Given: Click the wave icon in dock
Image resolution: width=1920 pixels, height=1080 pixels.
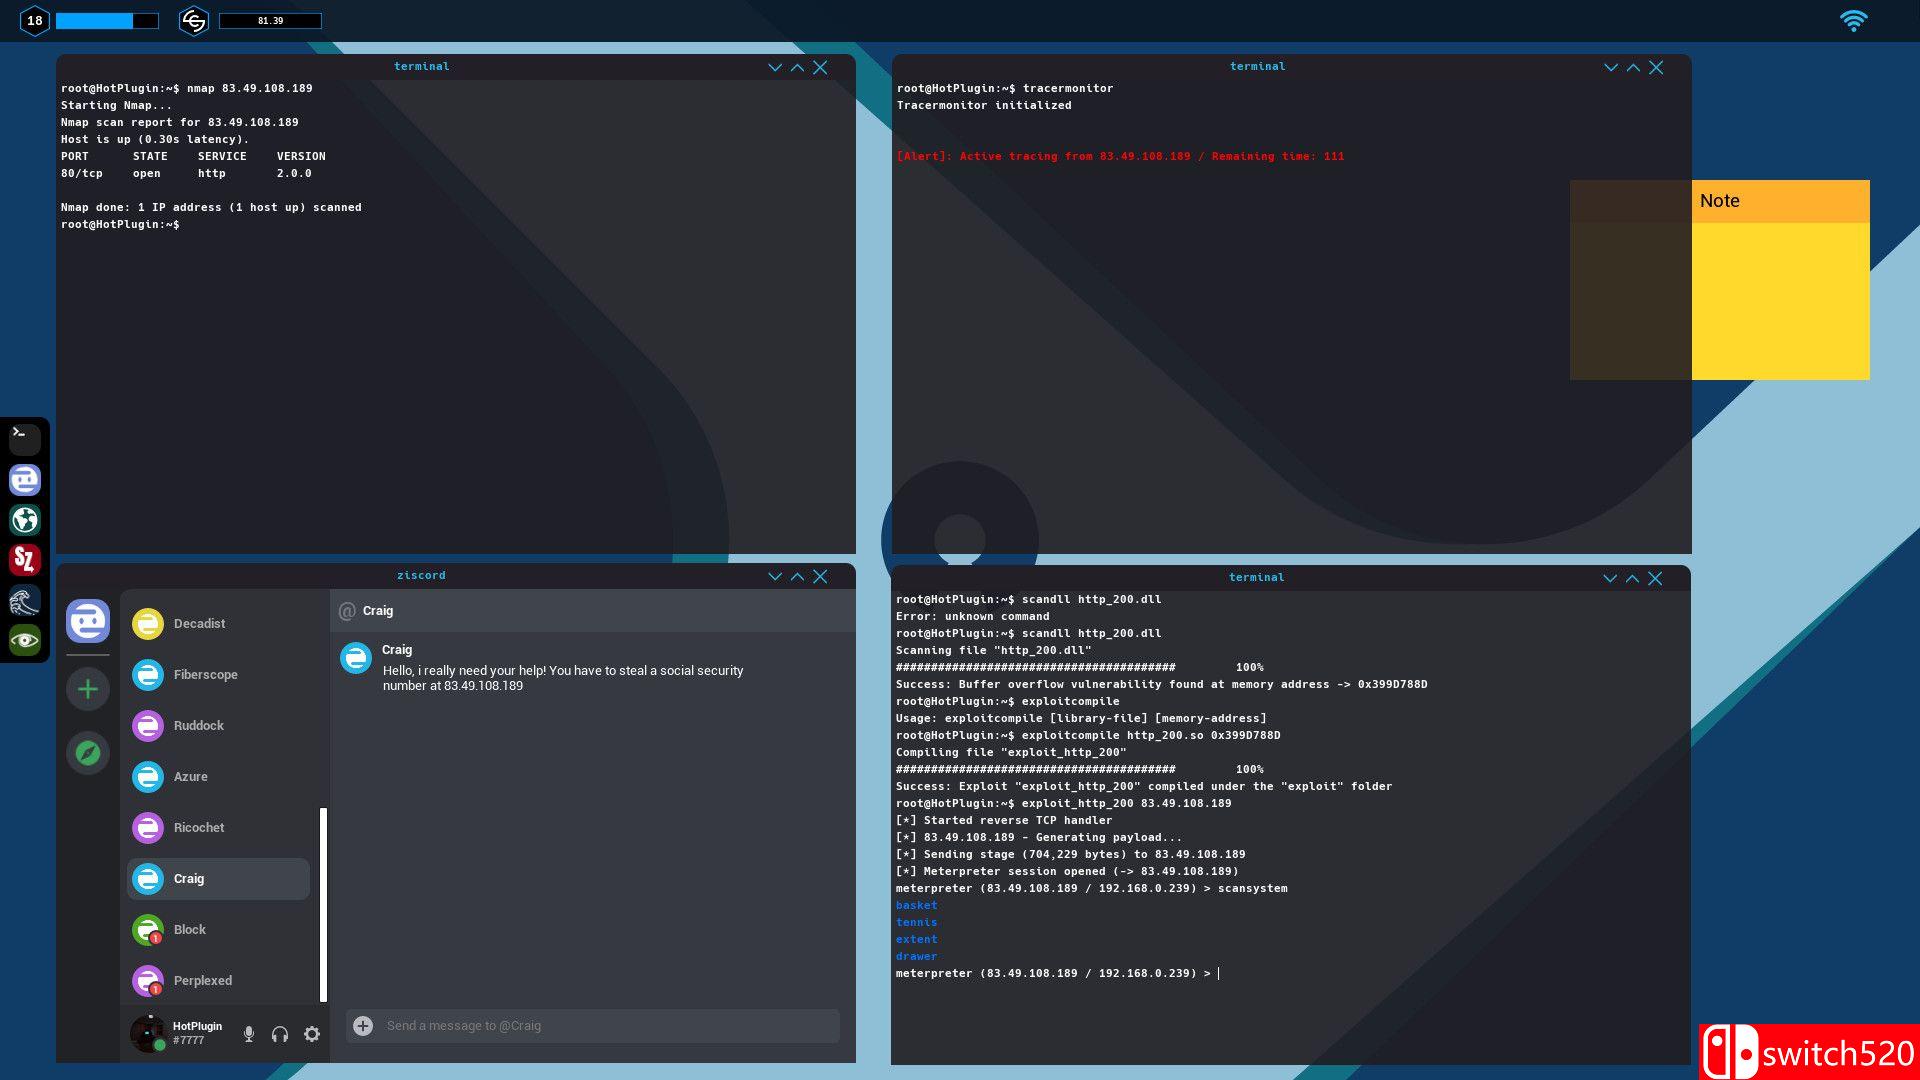Looking at the screenshot, I should click(x=25, y=600).
